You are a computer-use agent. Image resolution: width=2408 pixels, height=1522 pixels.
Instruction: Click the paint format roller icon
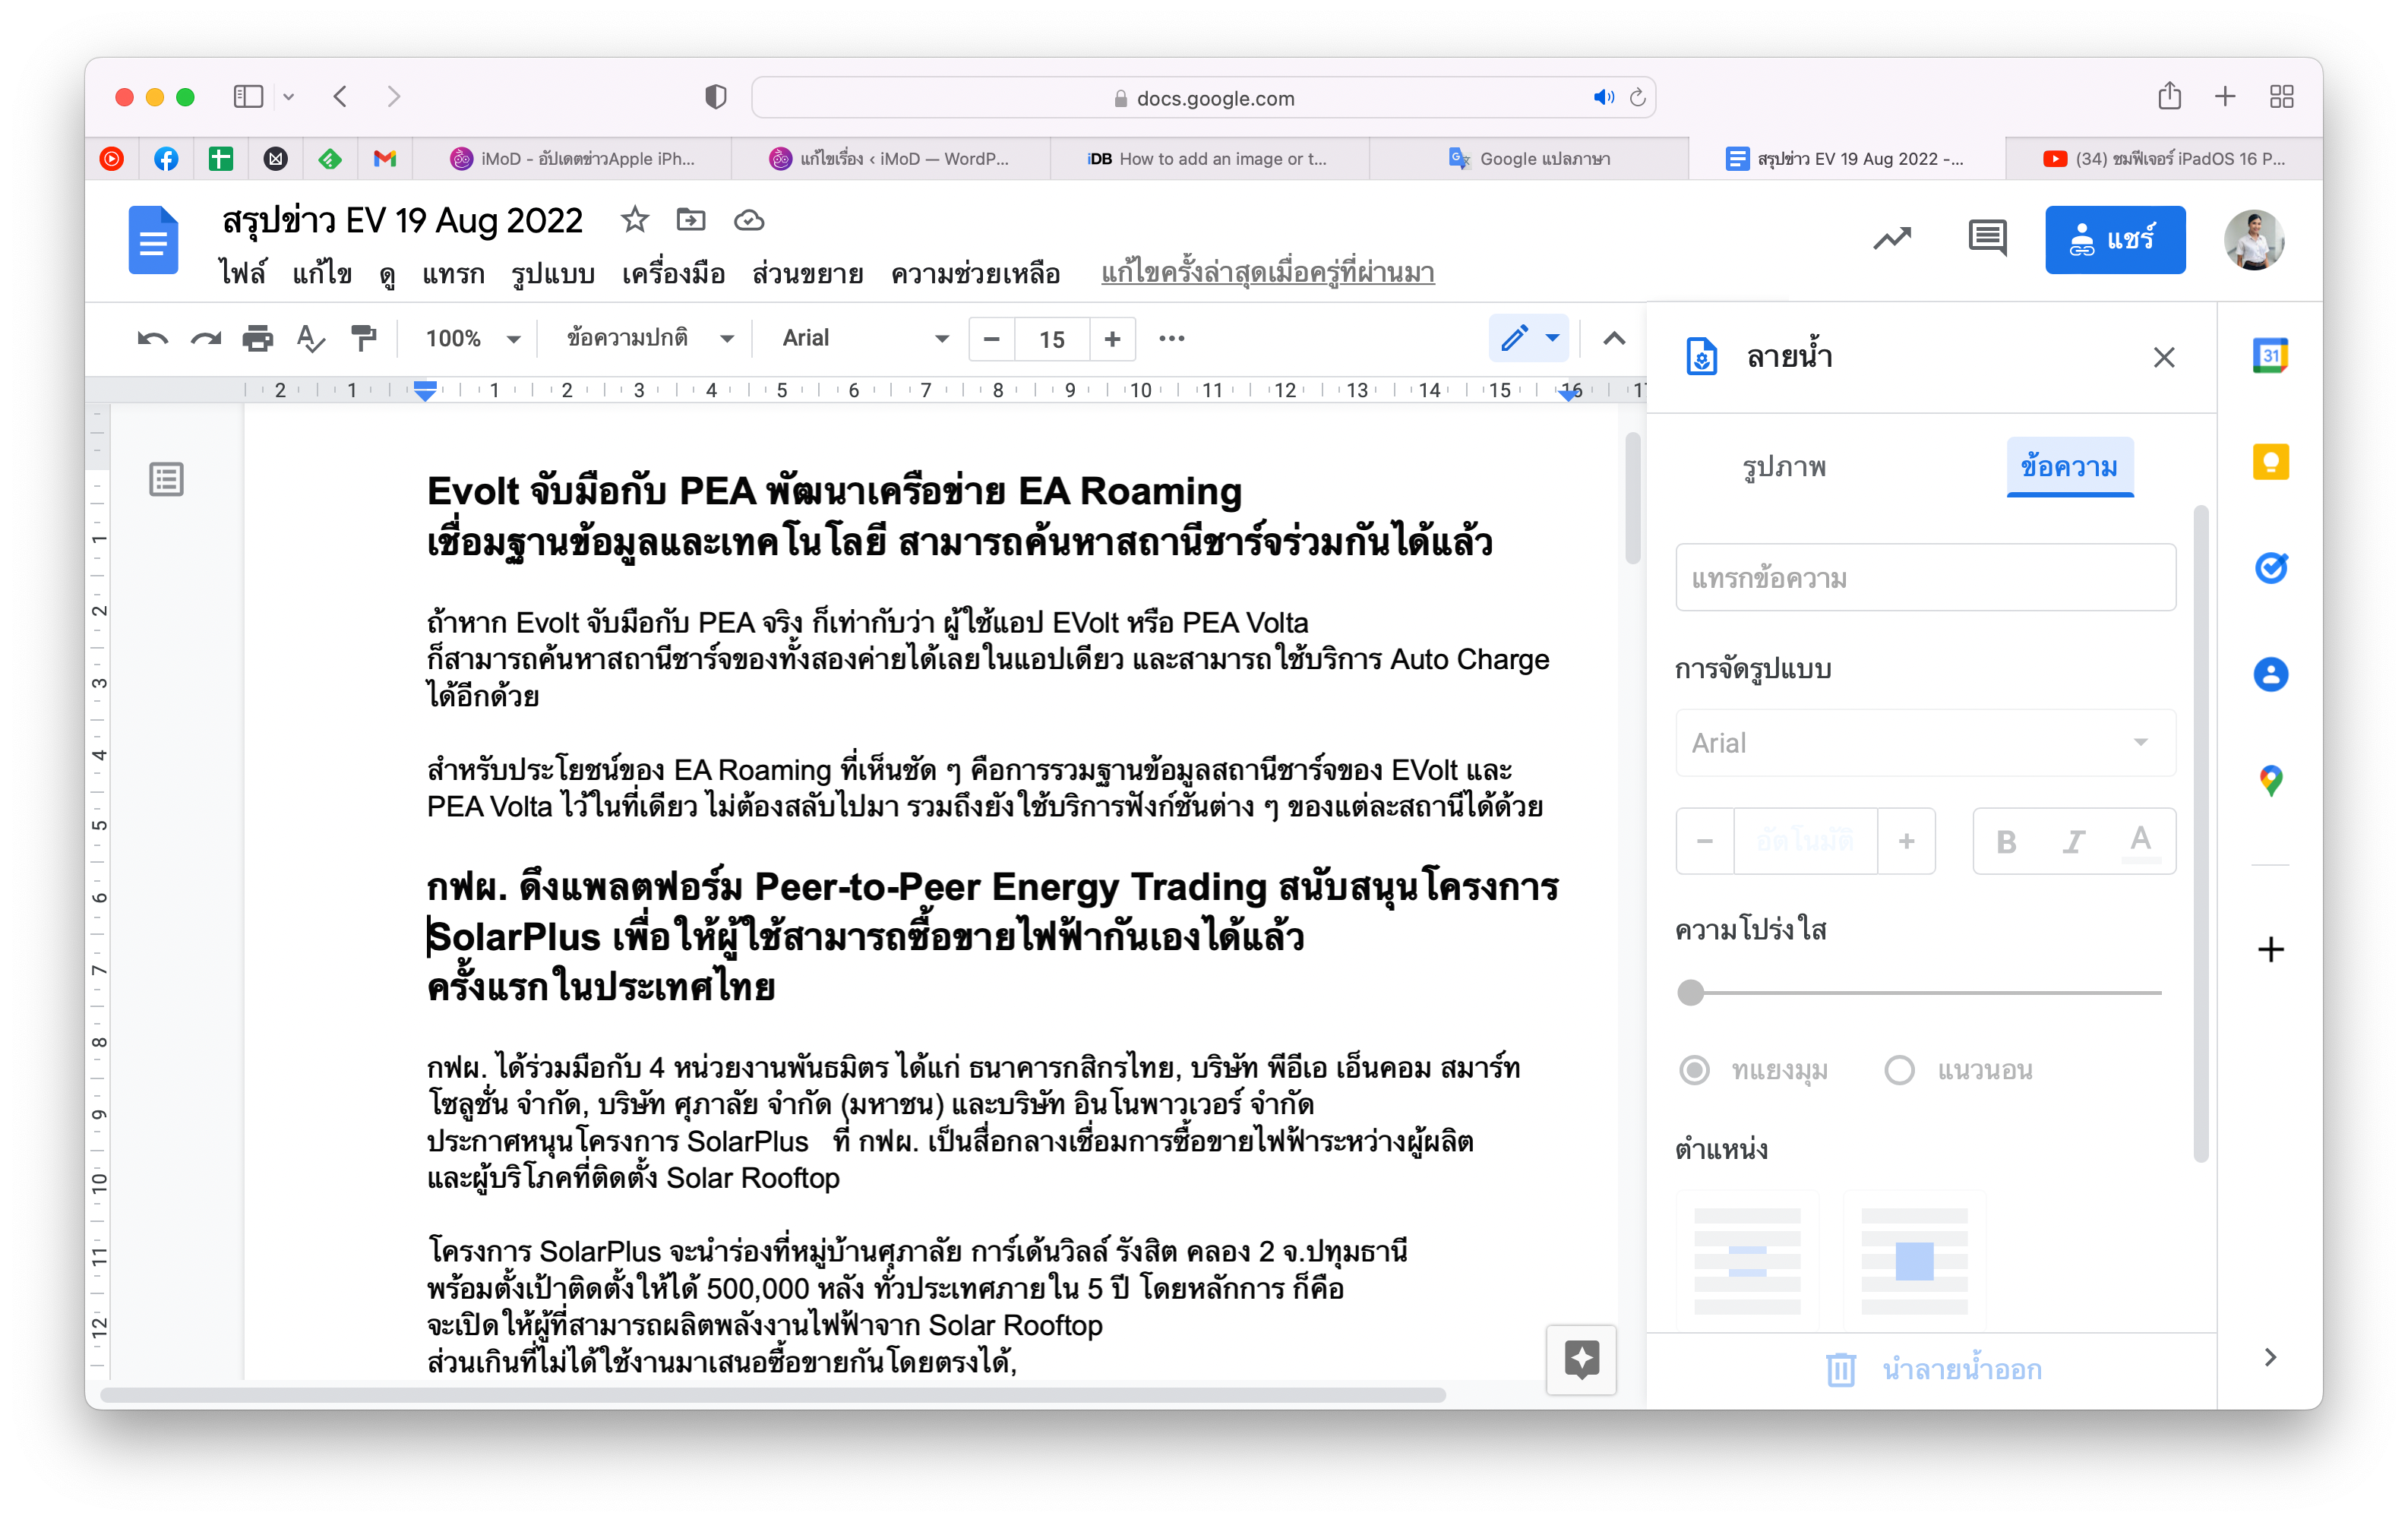[x=363, y=339]
